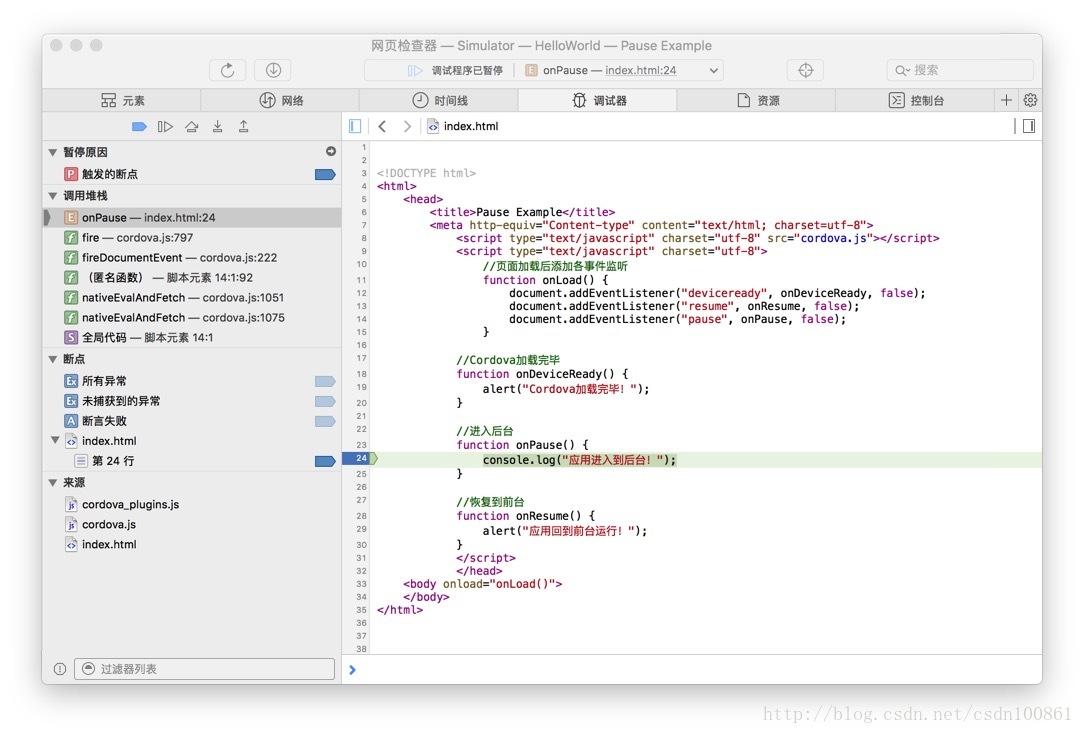Image resolution: width=1084 pixels, height=734 pixels.
Task: Toggle 断言失败 breakpoint
Action: coord(325,422)
